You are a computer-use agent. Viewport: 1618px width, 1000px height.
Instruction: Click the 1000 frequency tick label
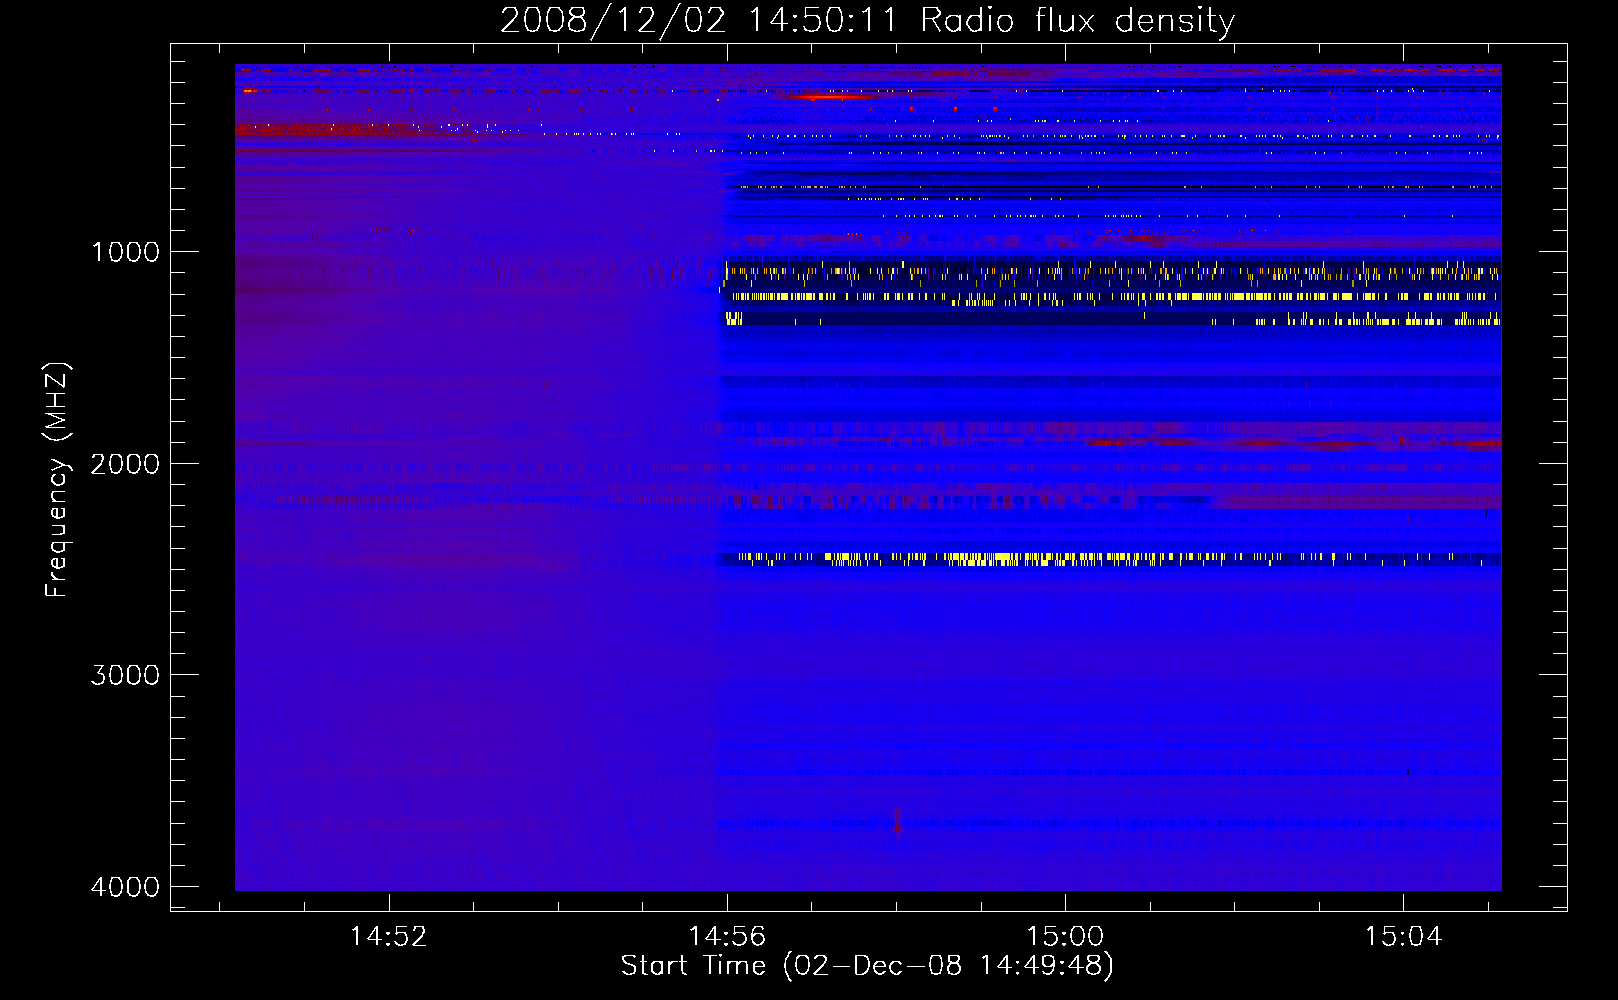pyautogui.click(x=125, y=252)
